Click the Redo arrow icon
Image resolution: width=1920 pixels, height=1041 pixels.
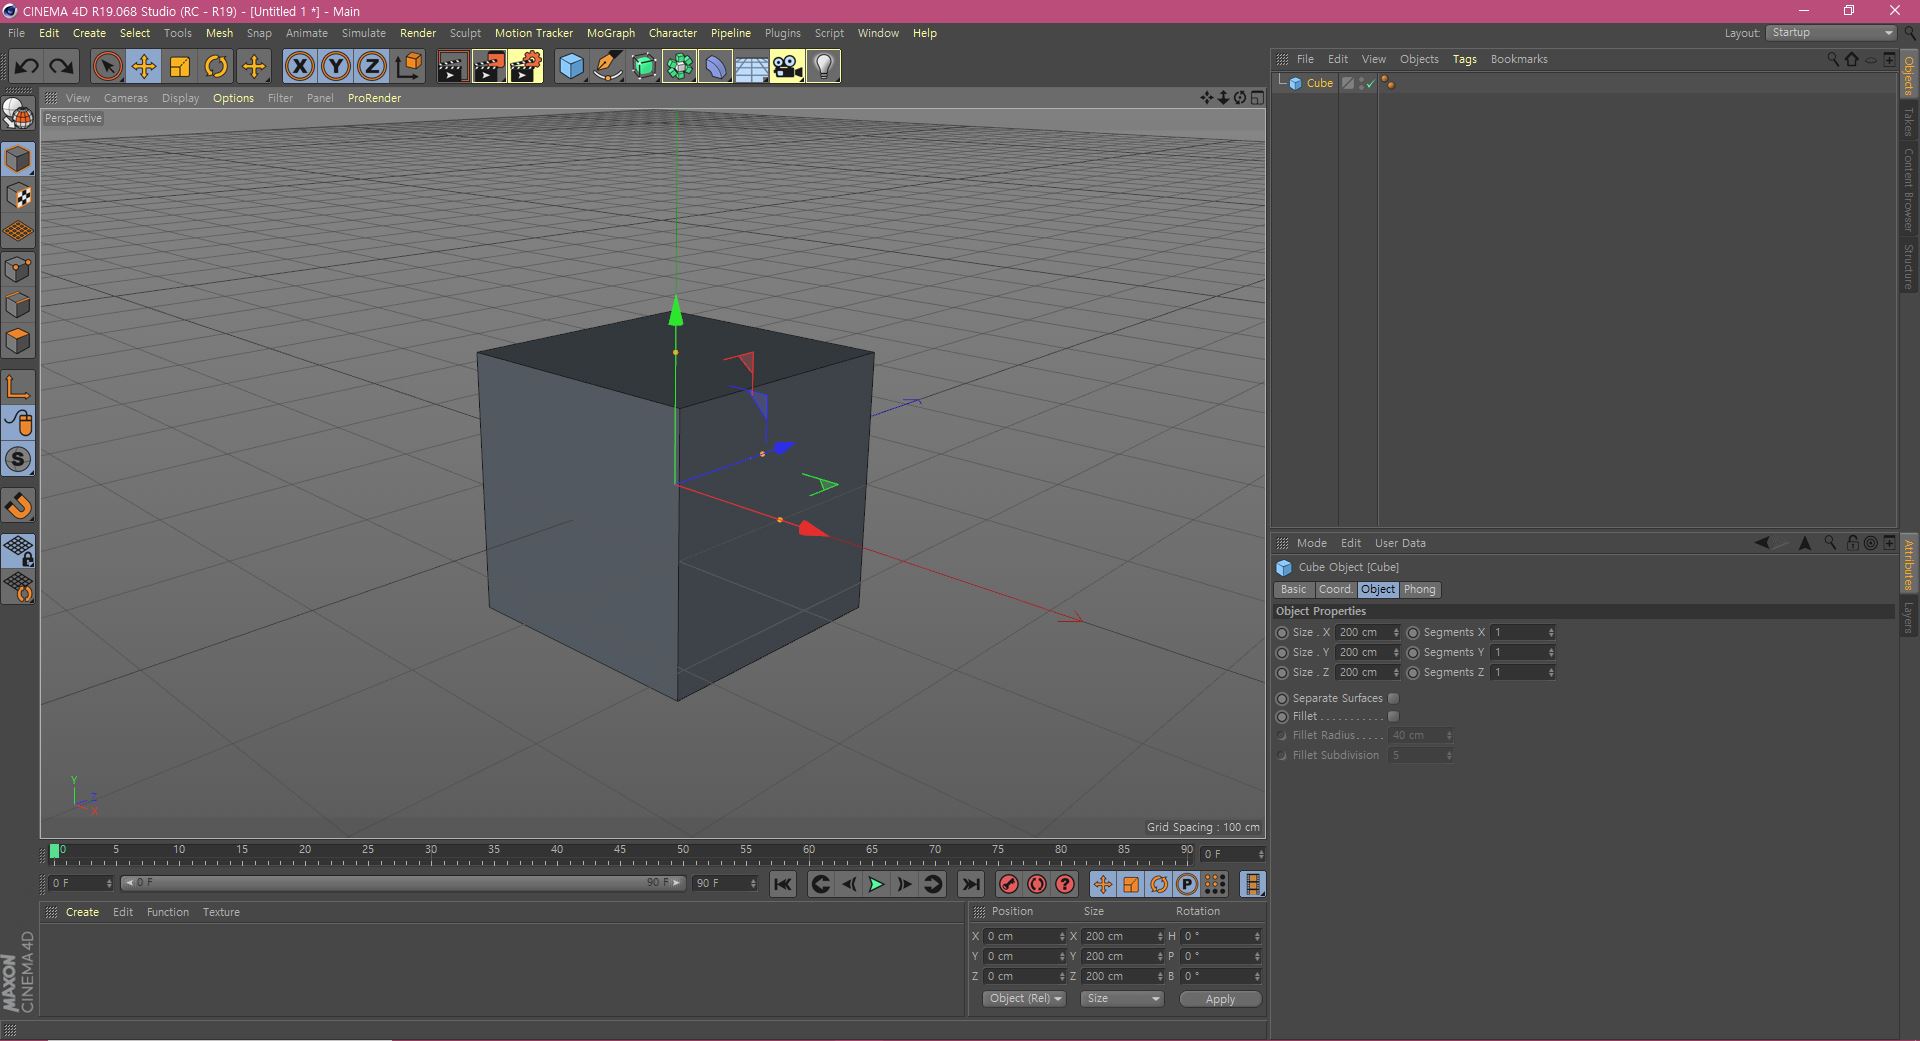[61, 67]
